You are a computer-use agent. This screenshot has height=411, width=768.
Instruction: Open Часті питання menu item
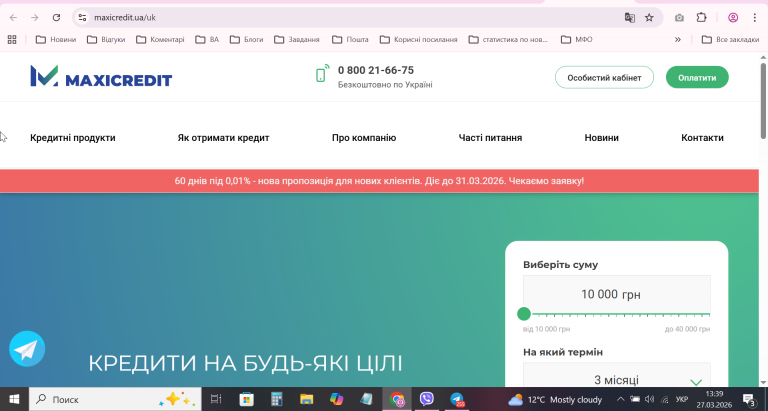(x=490, y=138)
